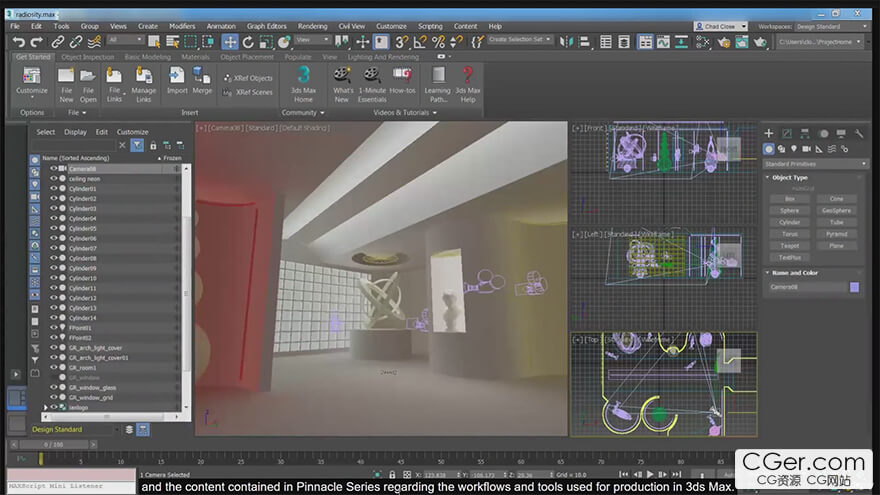
Task: Toggle the Percent Snap icon
Action: [x=438, y=42]
